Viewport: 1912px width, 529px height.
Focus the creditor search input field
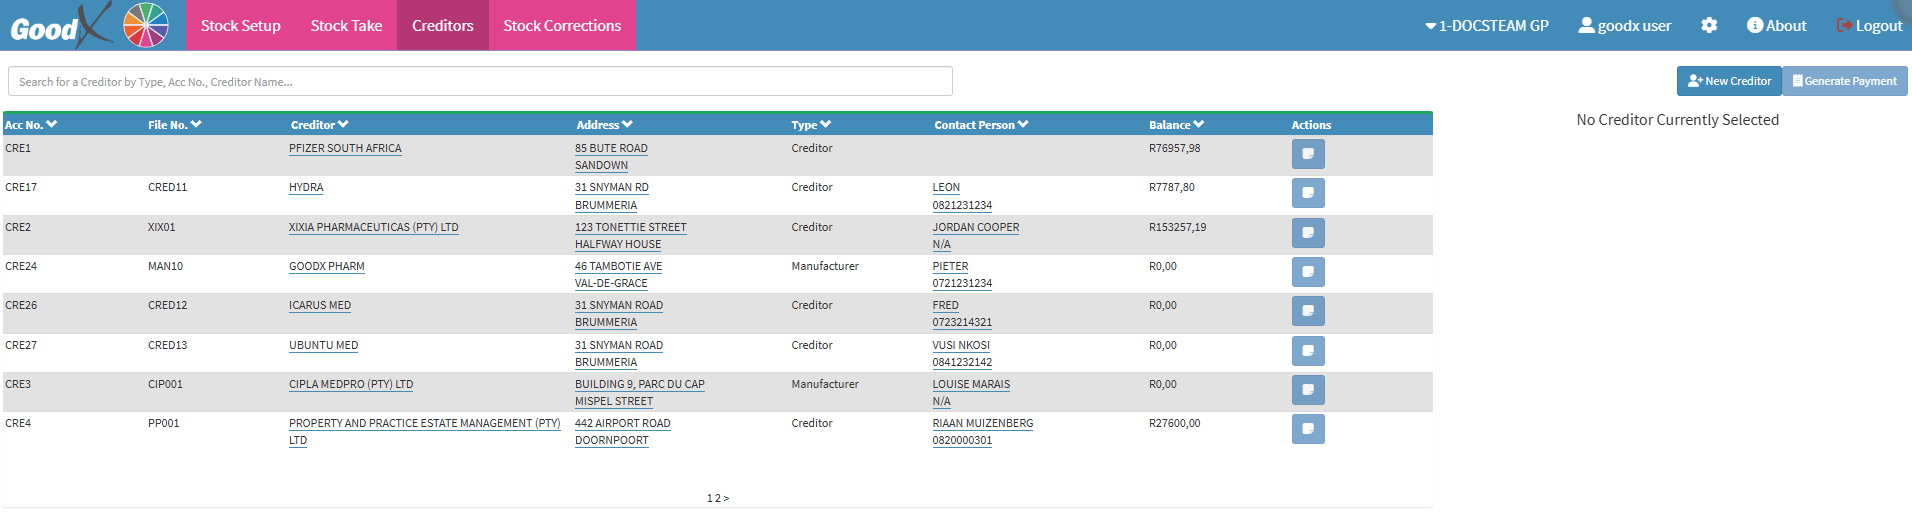click(480, 82)
